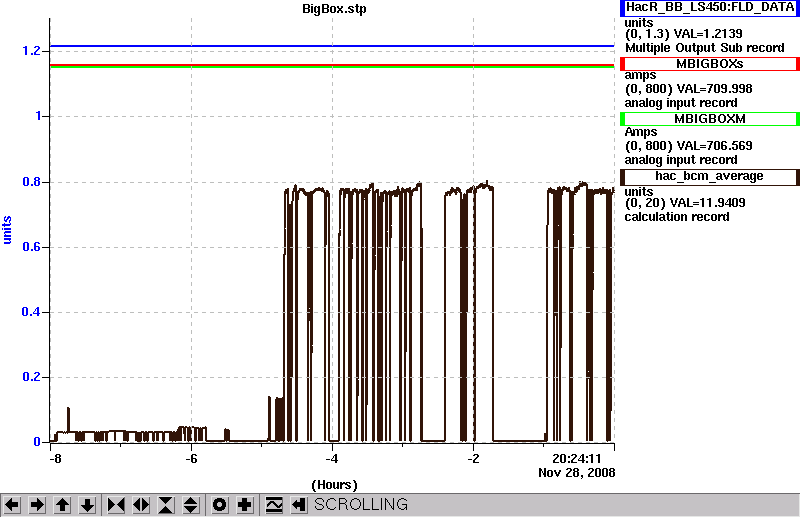Zoom out on the time axis (outward horizontal triangles)
This screenshot has width=800, height=517.
pos(141,505)
